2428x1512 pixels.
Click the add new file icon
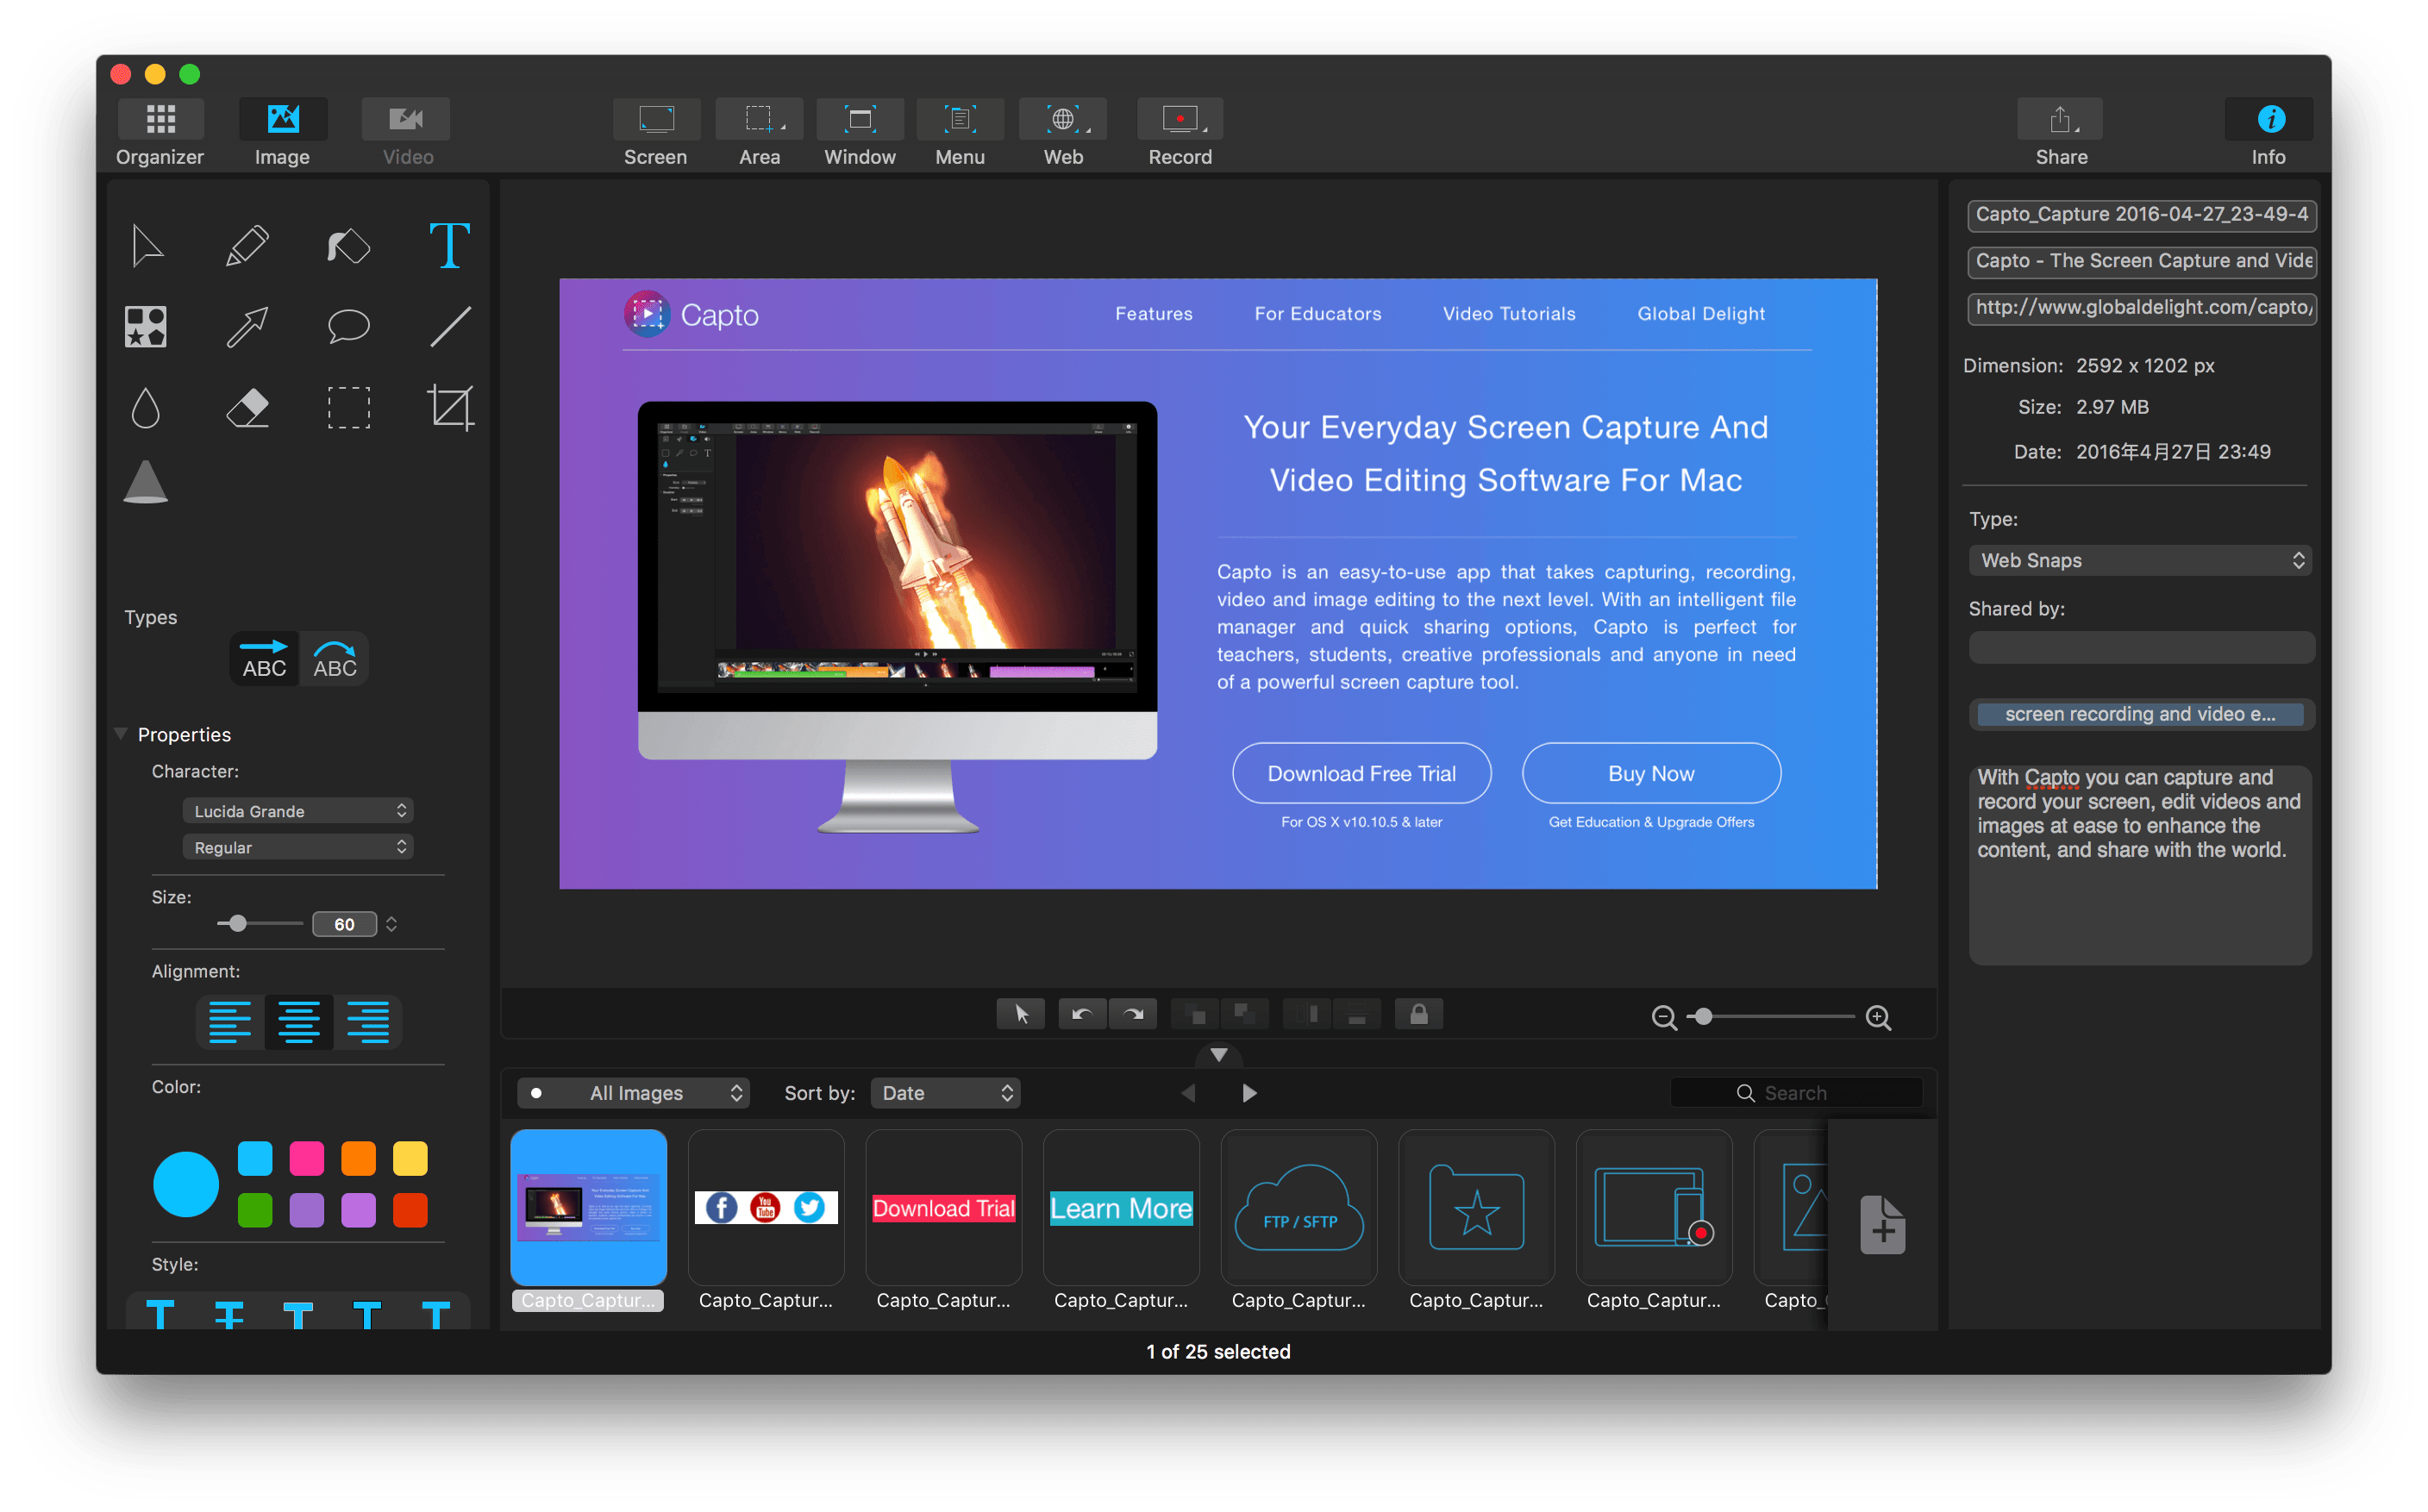click(1882, 1224)
